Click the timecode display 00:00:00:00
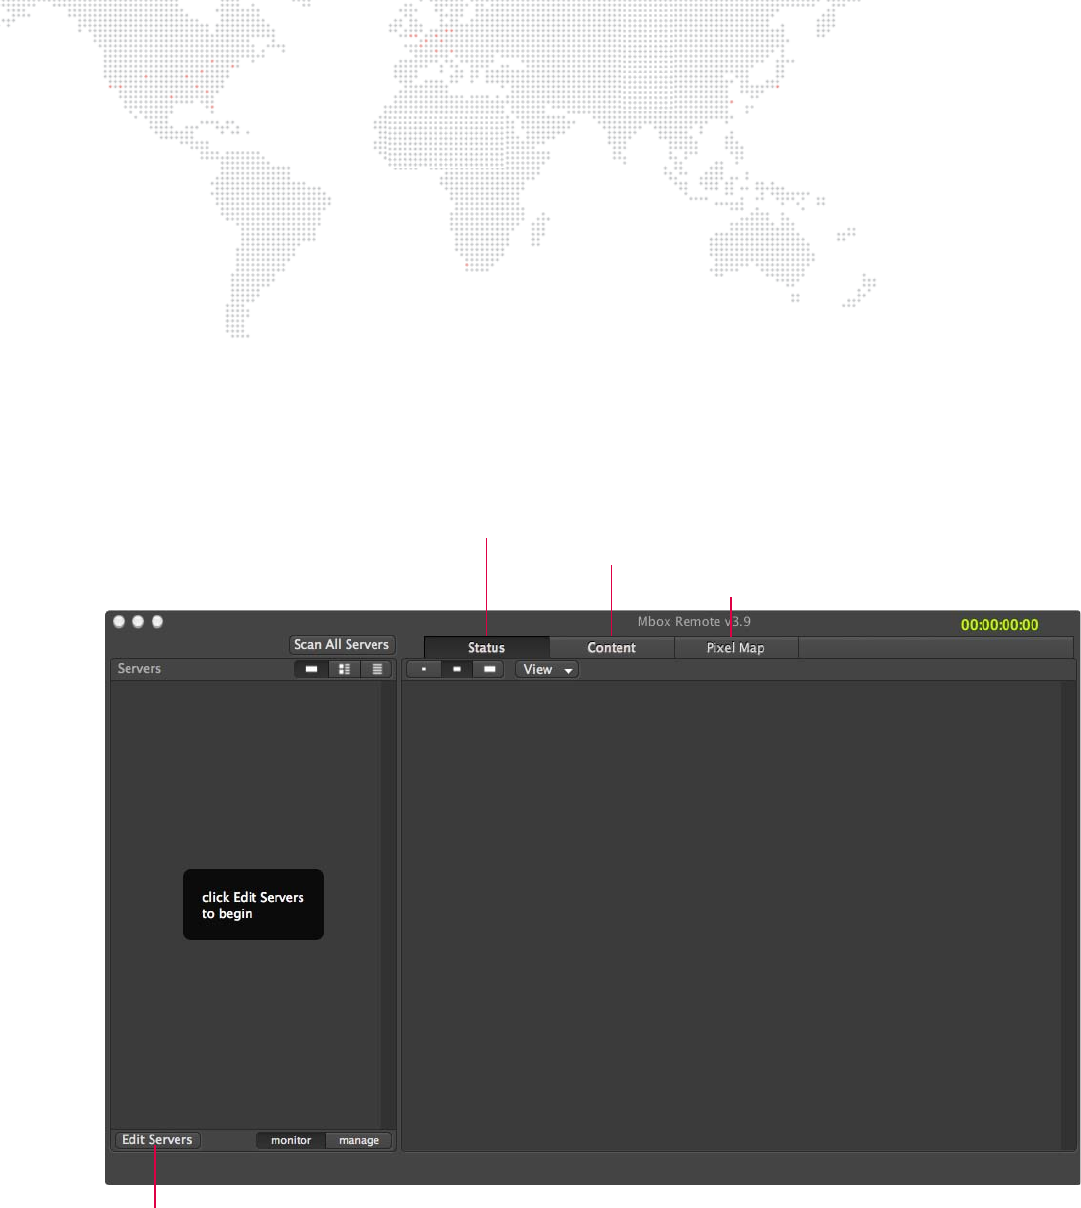1081x1208 pixels. [x=999, y=625]
